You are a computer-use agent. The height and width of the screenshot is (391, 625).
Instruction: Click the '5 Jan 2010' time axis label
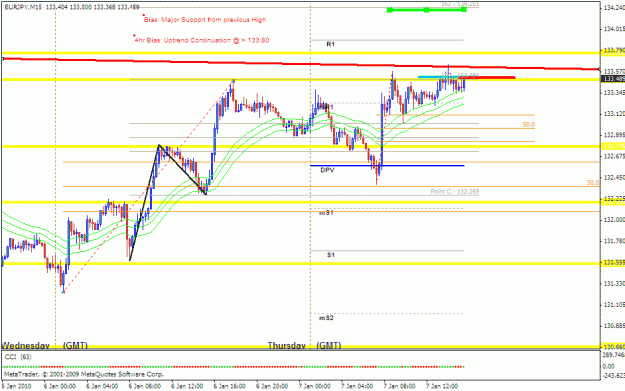[x=16, y=386]
